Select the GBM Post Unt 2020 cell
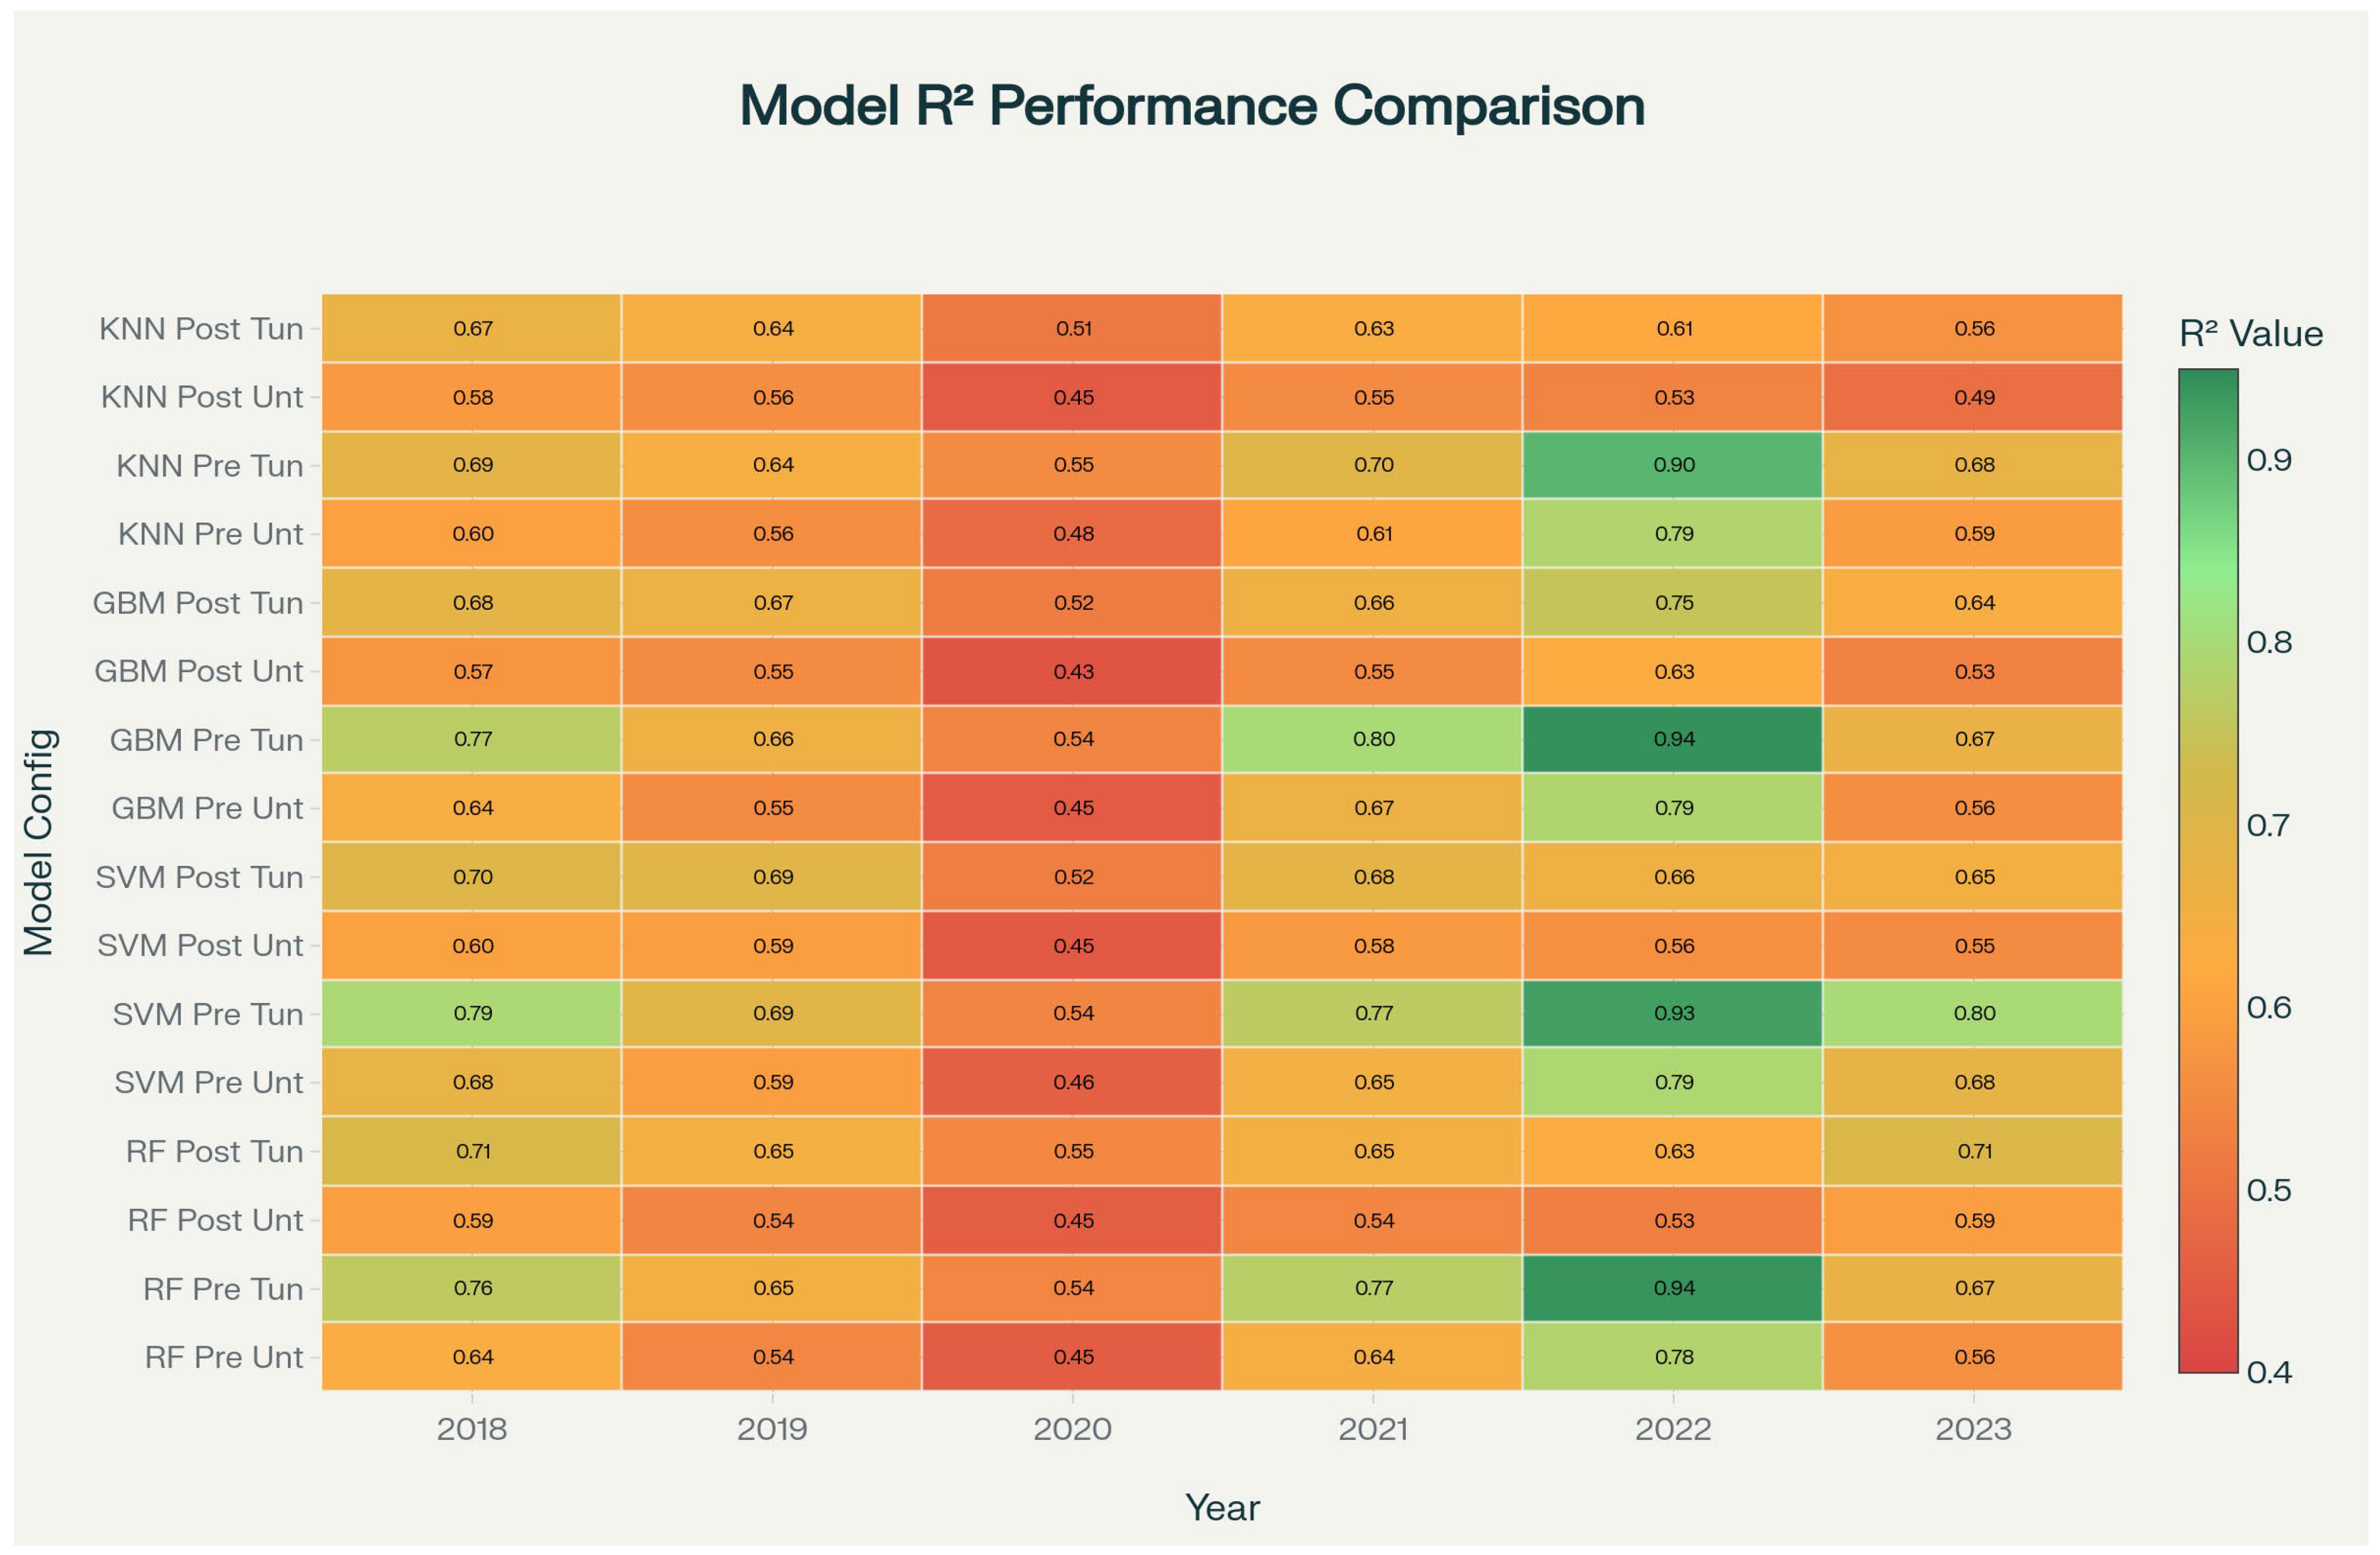The height and width of the screenshot is (1555, 2380). click(x=1072, y=671)
